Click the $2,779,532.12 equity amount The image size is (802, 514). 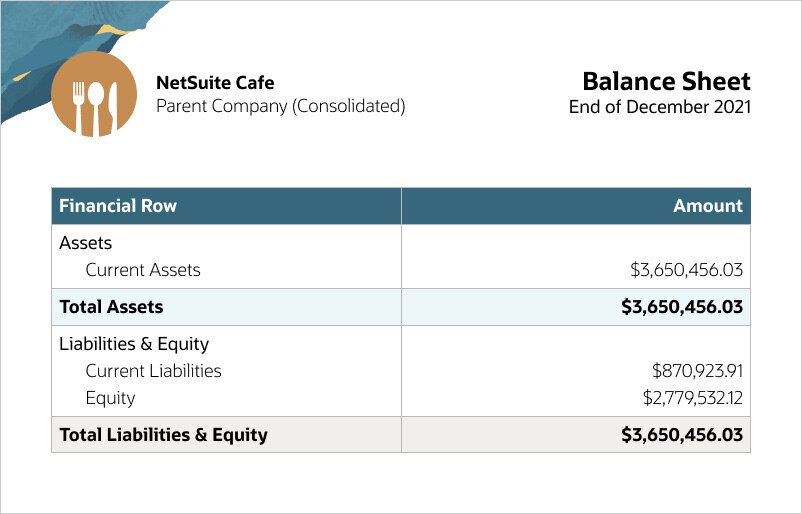coord(692,398)
